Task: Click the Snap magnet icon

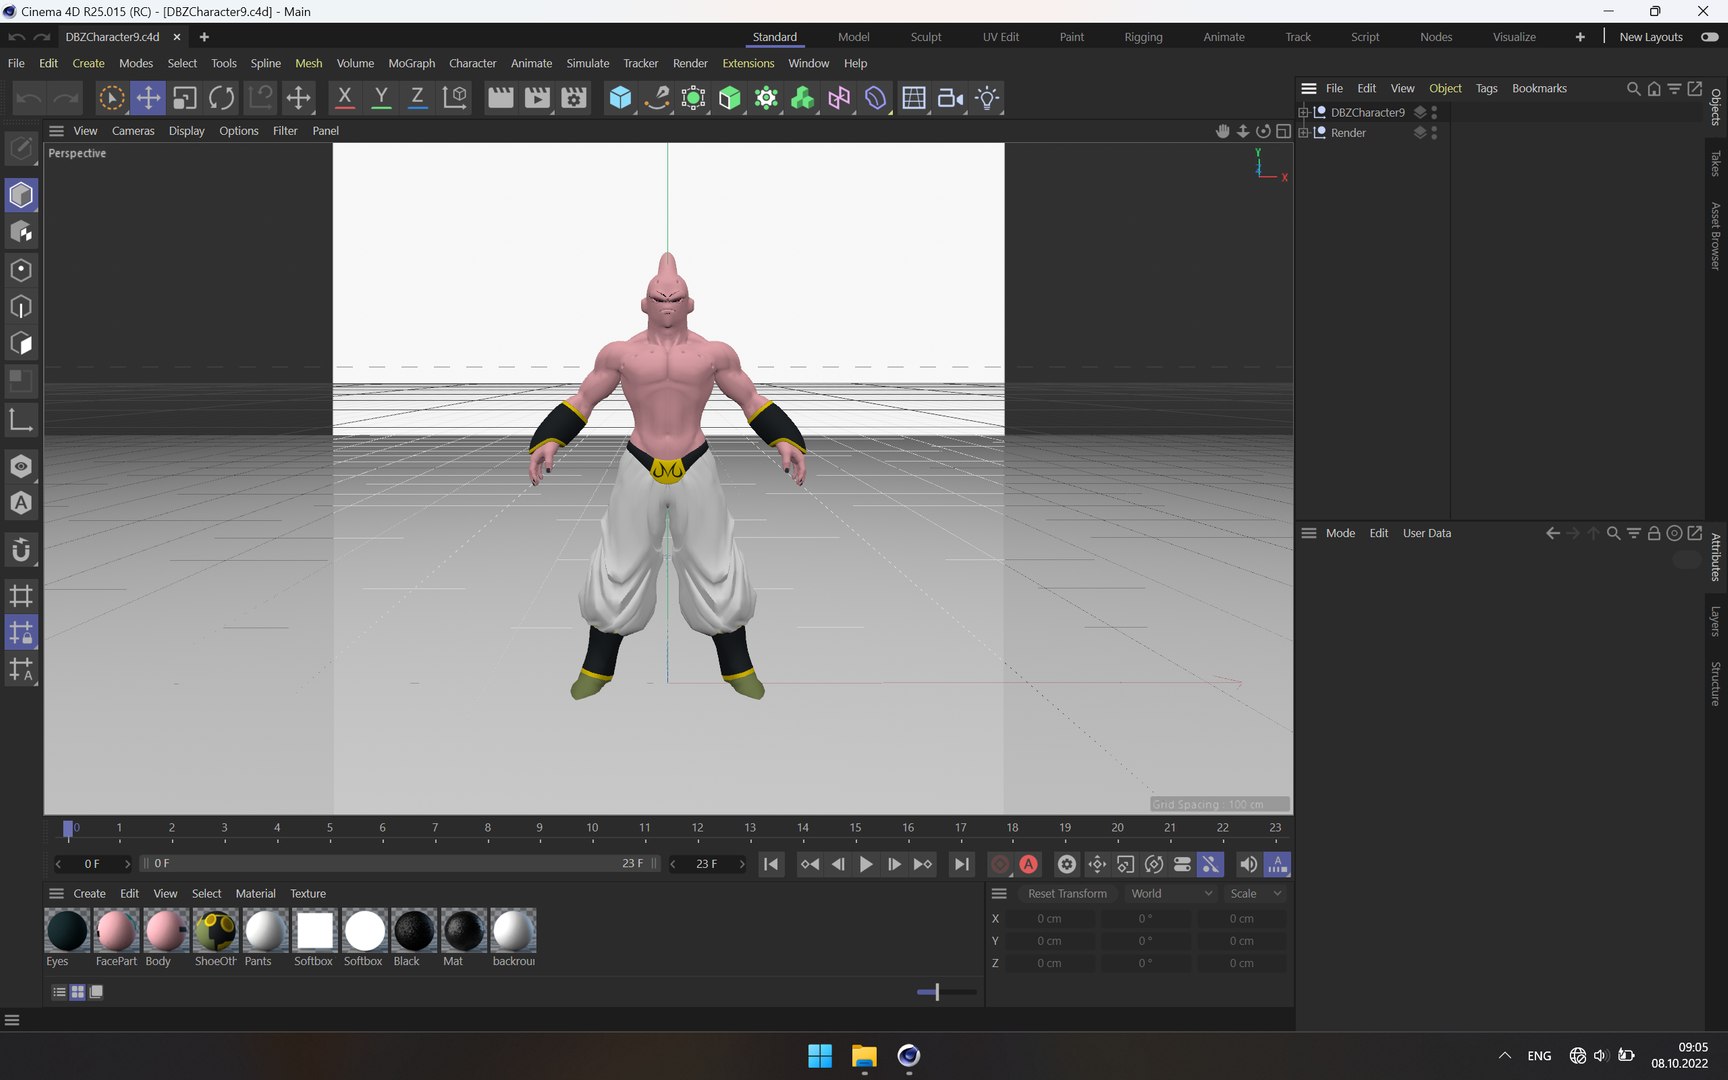Action: (x=21, y=550)
